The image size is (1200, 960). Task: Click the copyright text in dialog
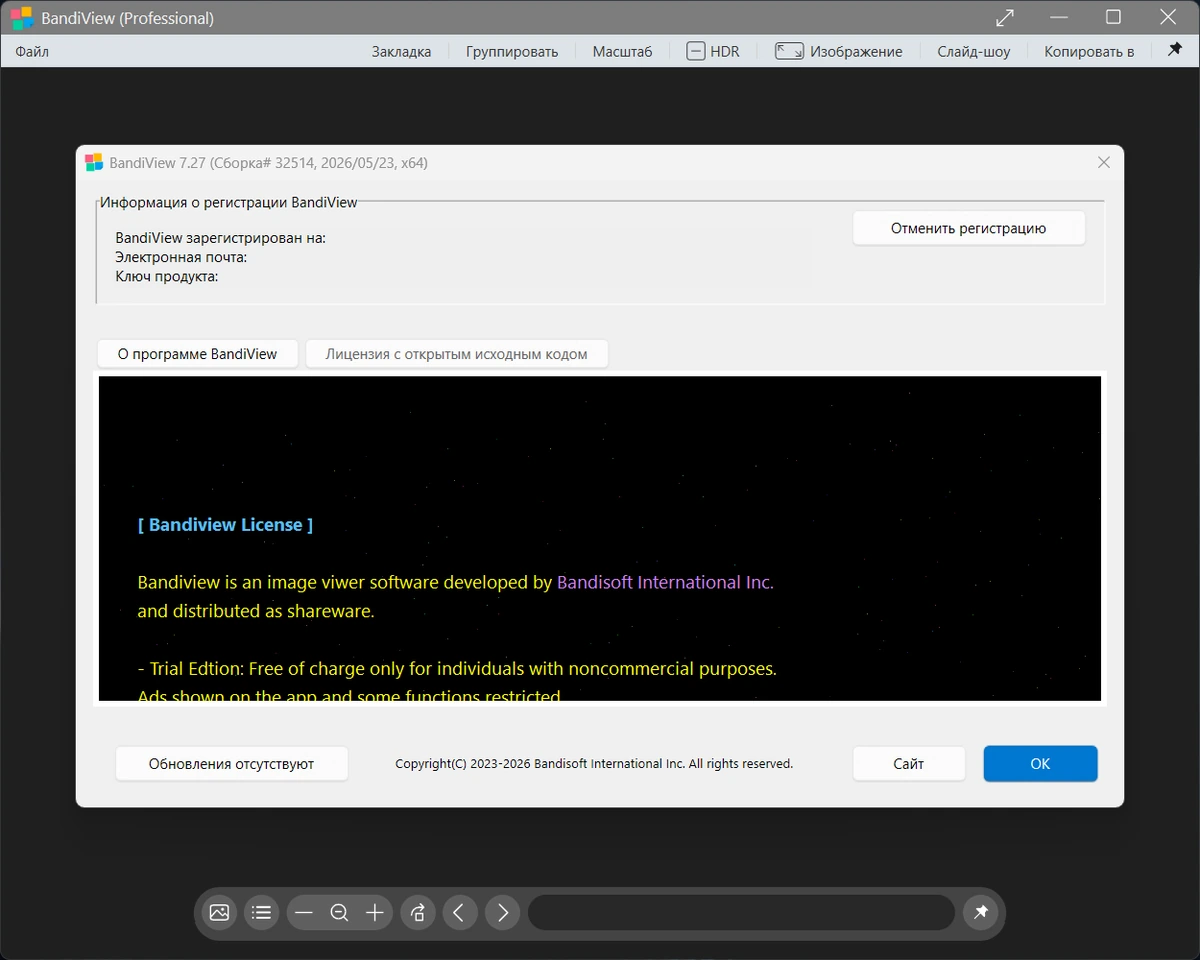pos(594,764)
